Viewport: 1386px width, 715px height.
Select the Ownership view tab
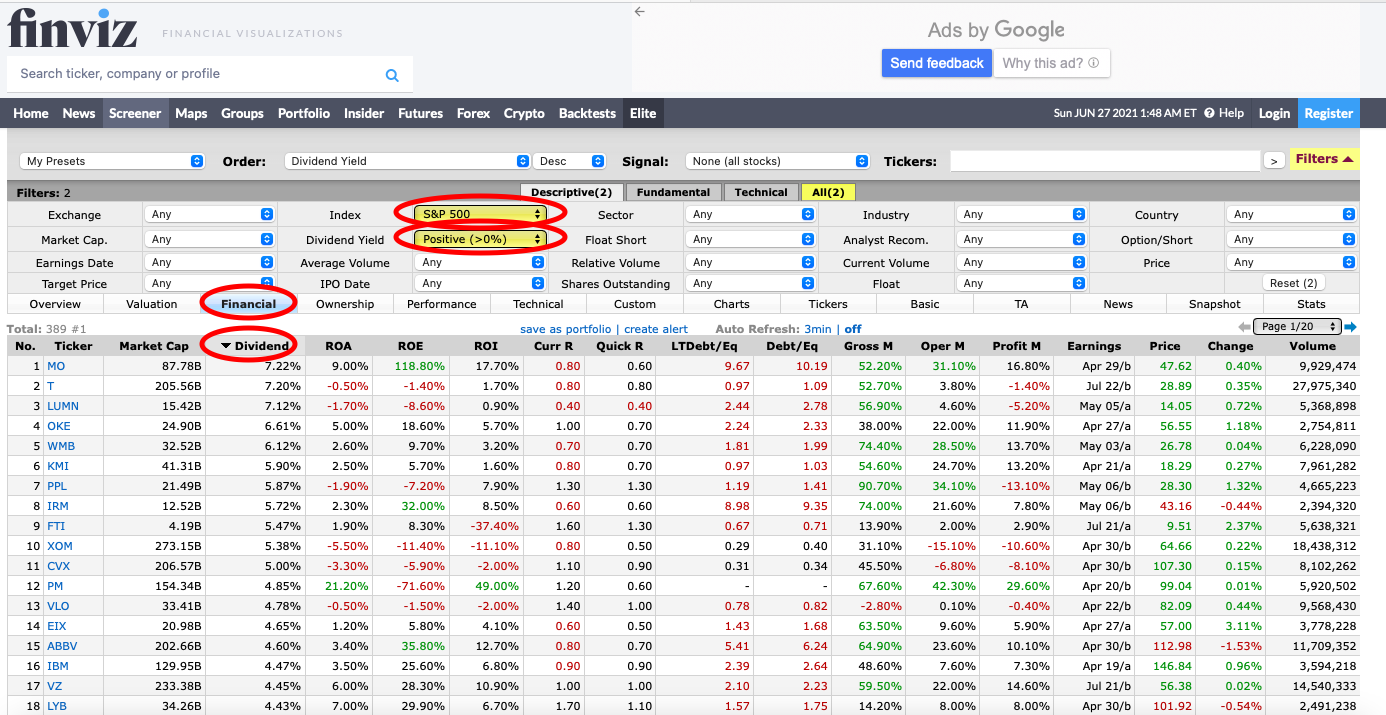[x=345, y=304]
